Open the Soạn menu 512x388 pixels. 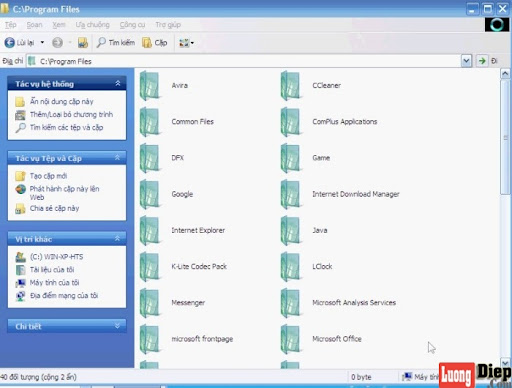(34, 25)
